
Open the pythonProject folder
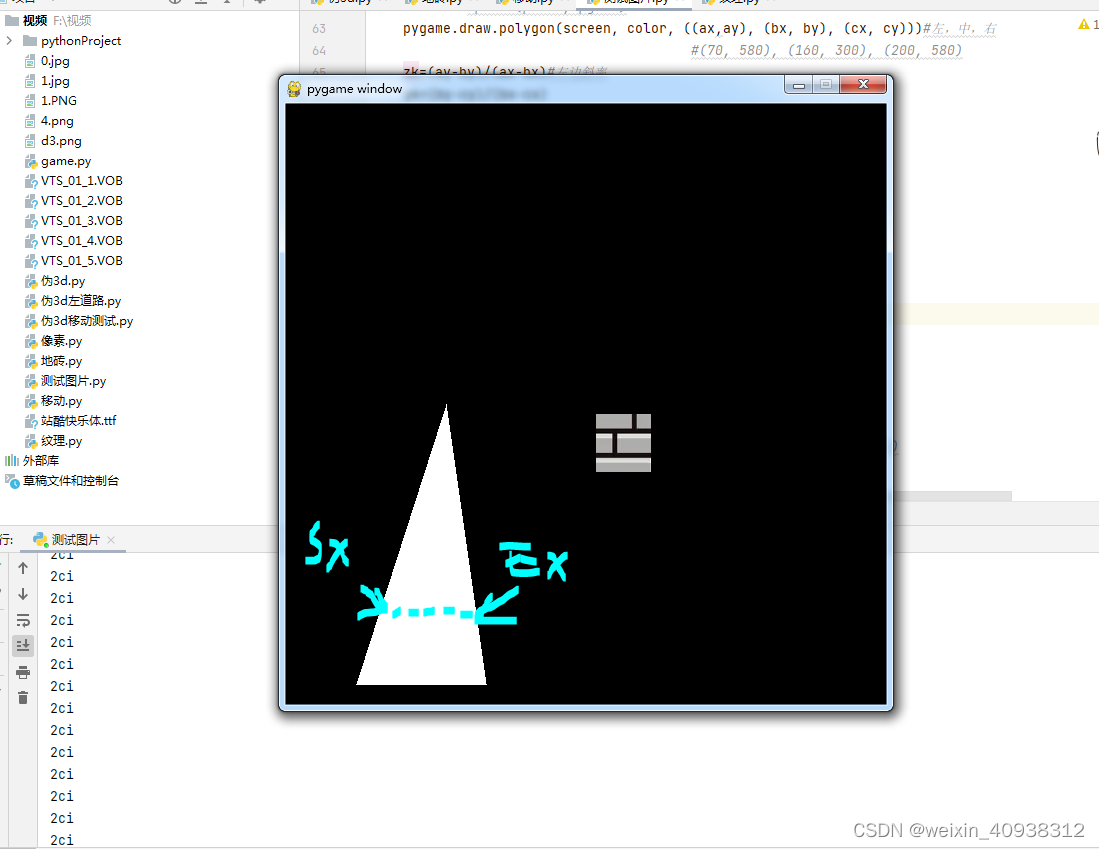coord(71,41)
